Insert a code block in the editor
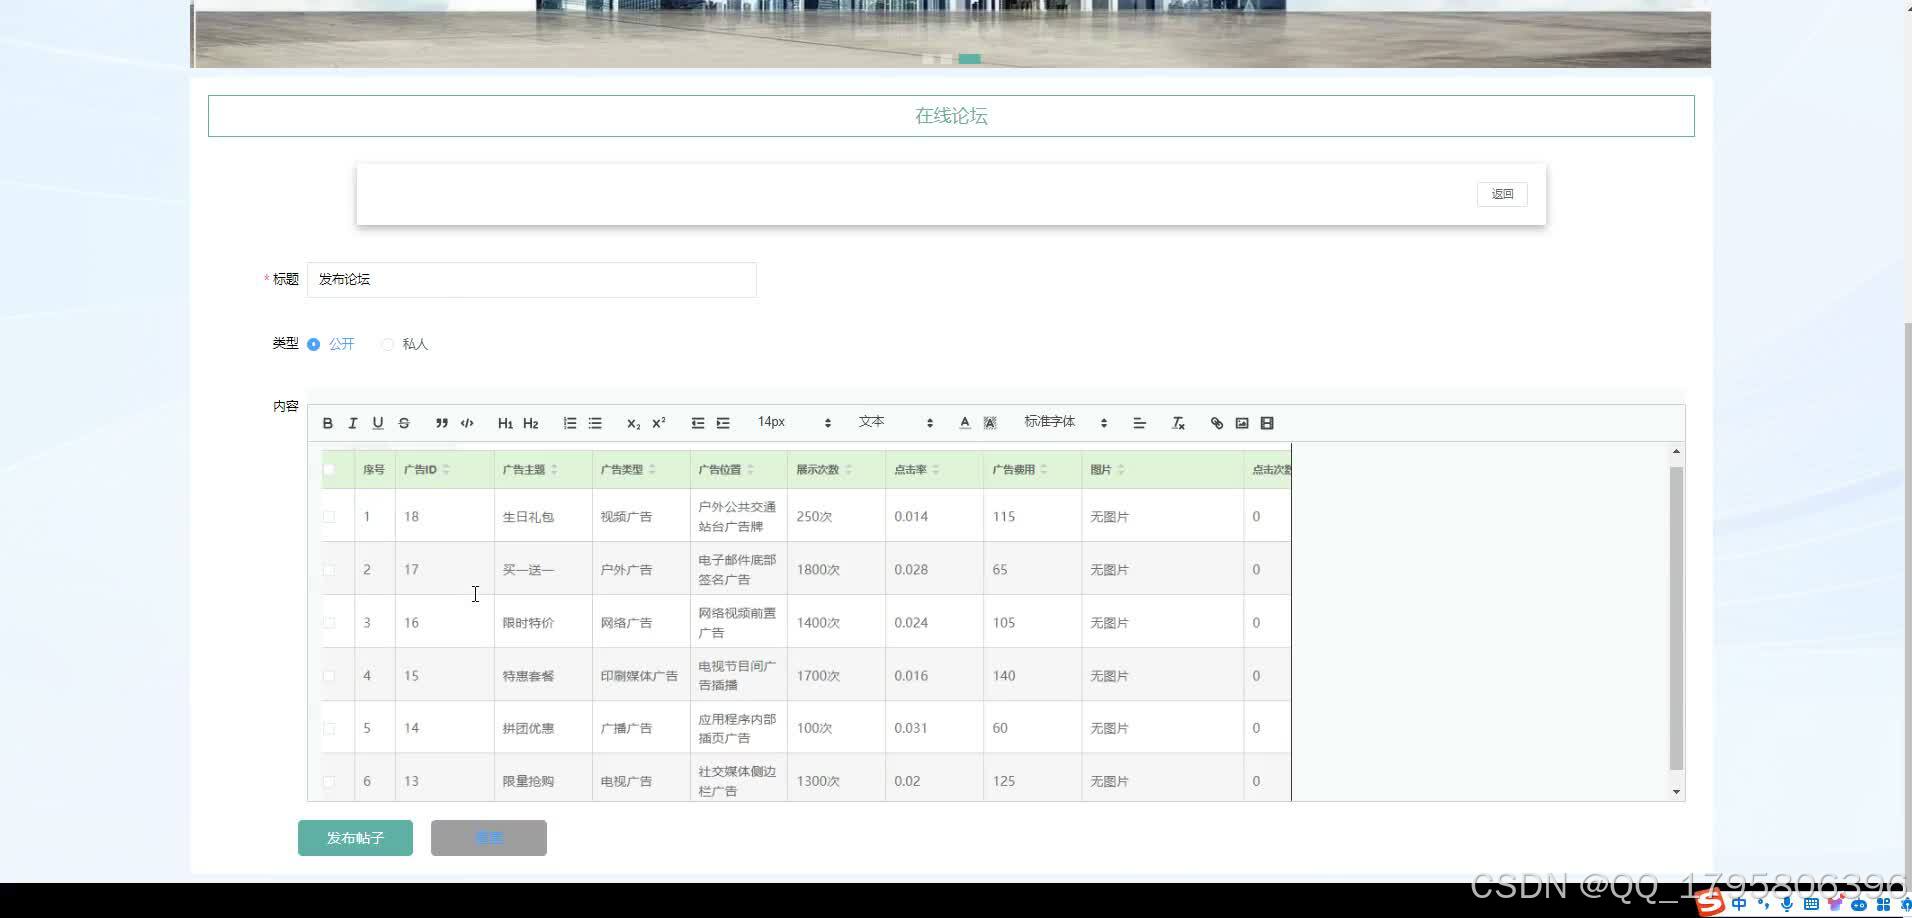Screen dimensions: 1912x918 467,423
